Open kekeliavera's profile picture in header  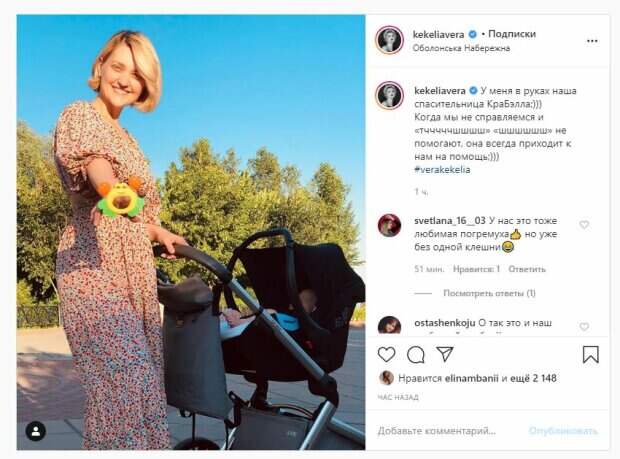pyautogui.click(x=389, y=40)
